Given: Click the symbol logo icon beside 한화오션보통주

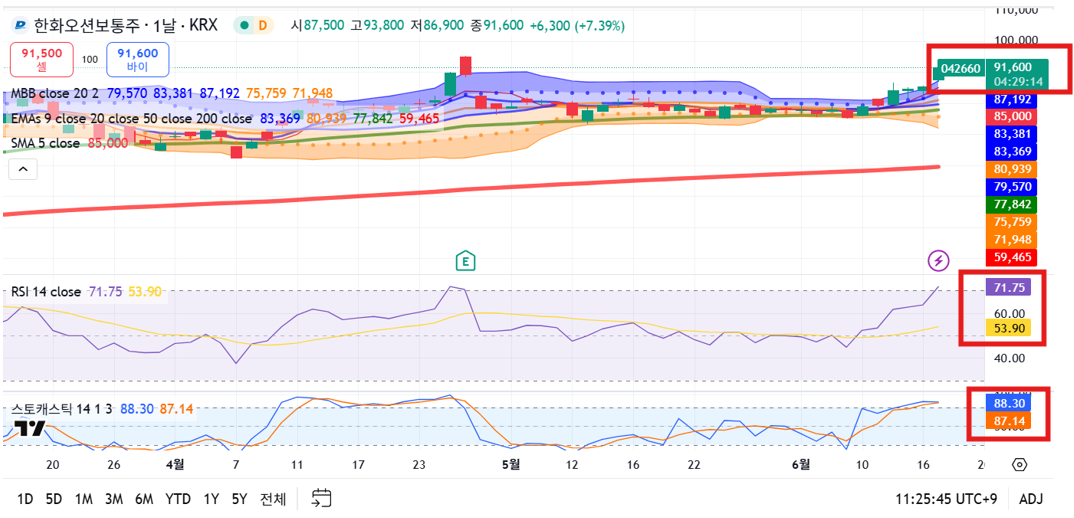Looking at the screenshot, I should pyautogui.click(x=21, y=25).
